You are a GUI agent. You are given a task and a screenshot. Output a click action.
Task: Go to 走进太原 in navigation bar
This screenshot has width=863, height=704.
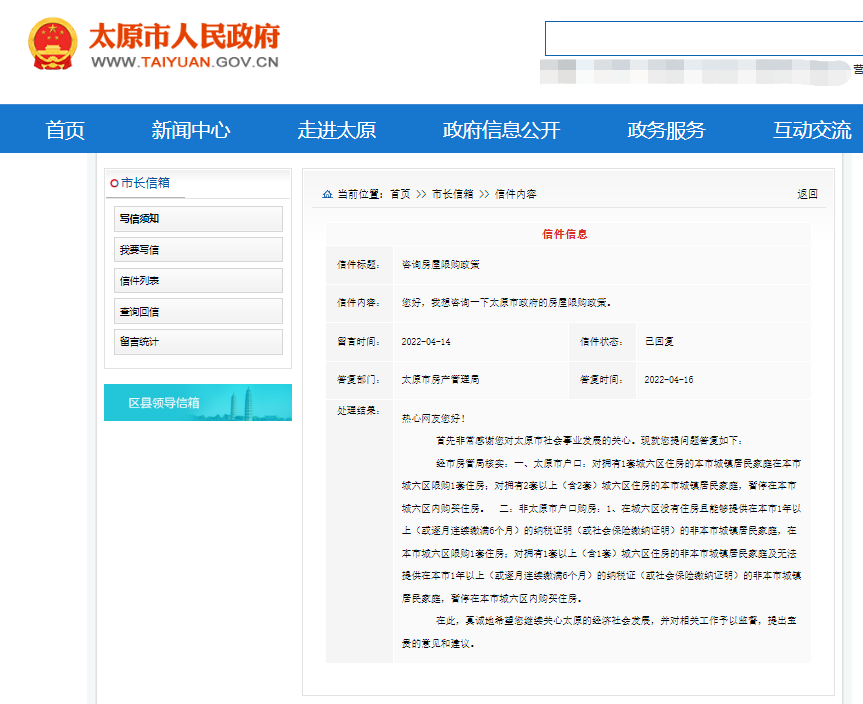[x=336, y=130]
